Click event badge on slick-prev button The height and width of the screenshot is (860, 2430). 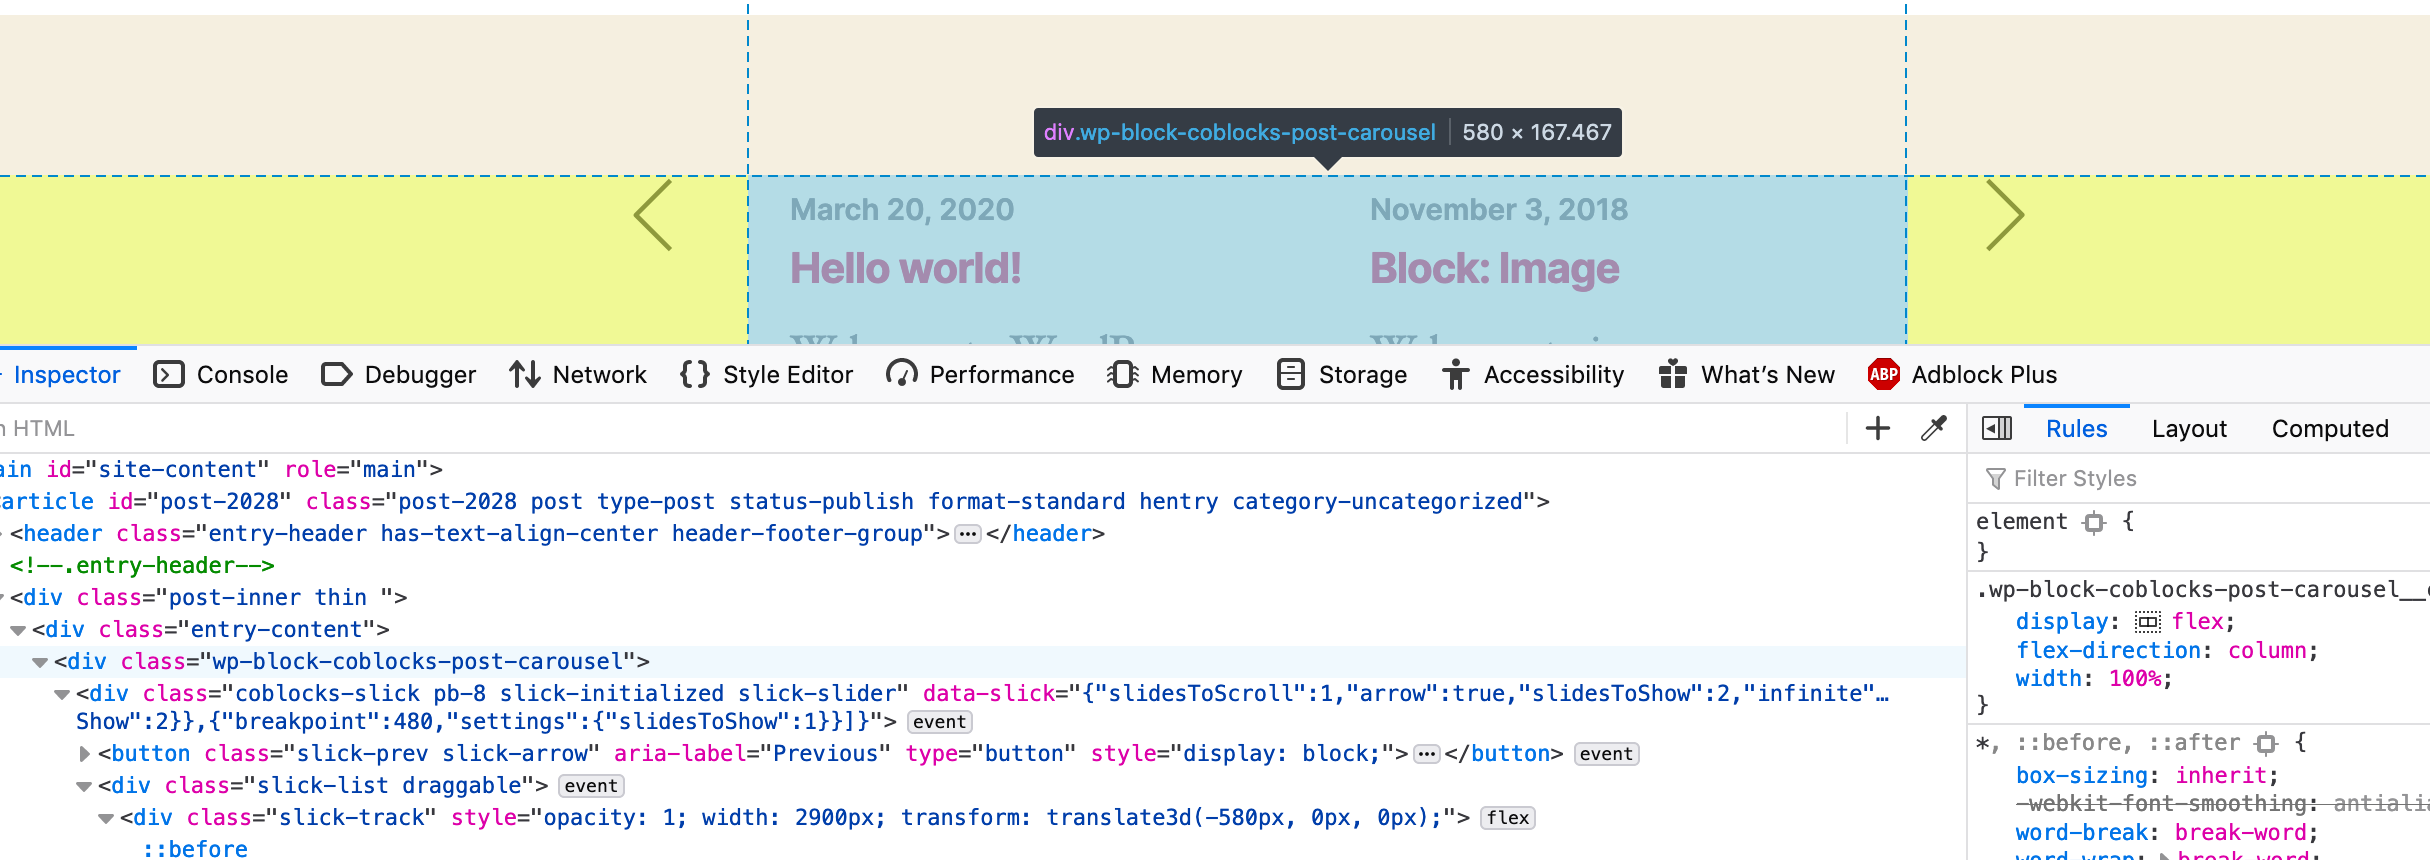(1606, 754)
